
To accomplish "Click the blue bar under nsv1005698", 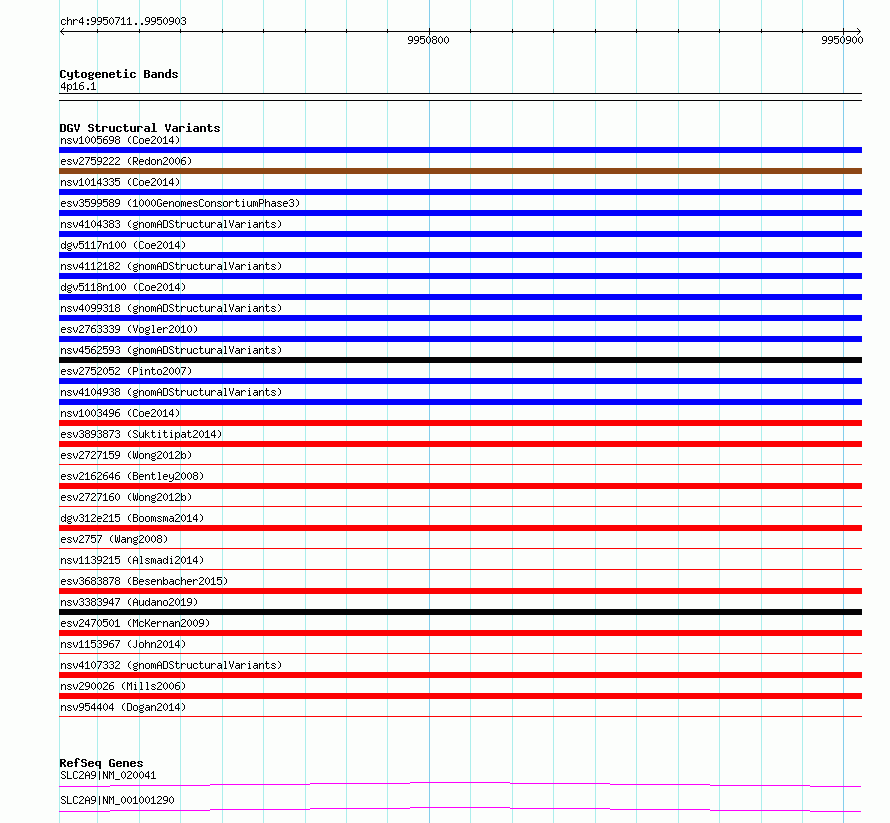I will pyautogui.click(x=460, y=150).
